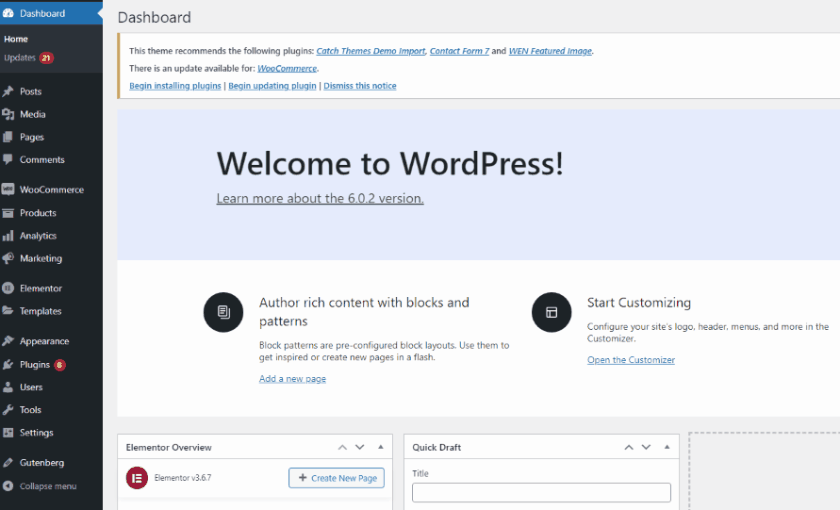The image size is (840, 510).
Task: Click the Collapse menu arrow icon
Action: (x=8, y=486)
